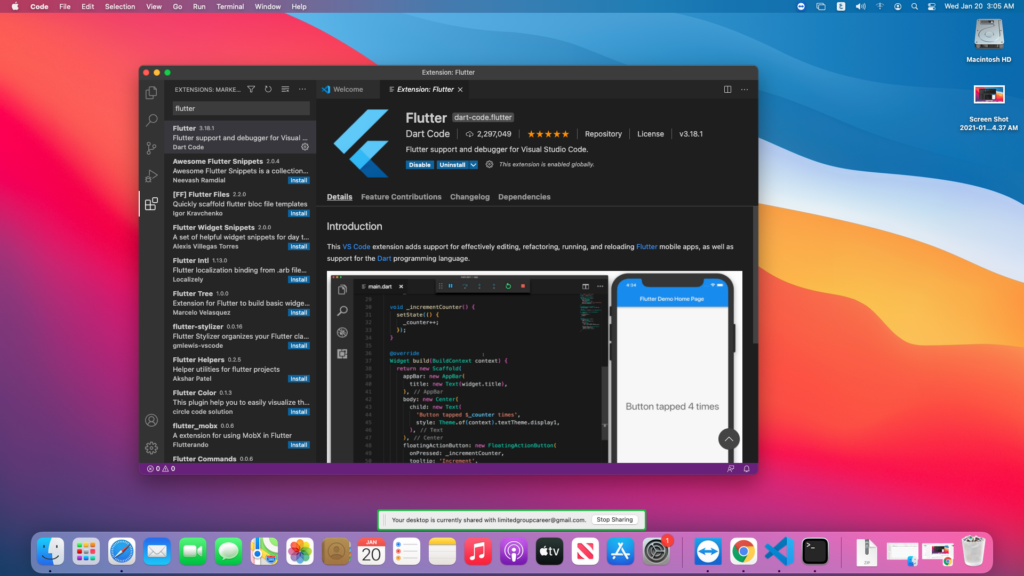Image resolution: width=1024 pixels, height=576 pixels.
Task: Install Flutter Widget Snippets extension
Action: (299, 246)
